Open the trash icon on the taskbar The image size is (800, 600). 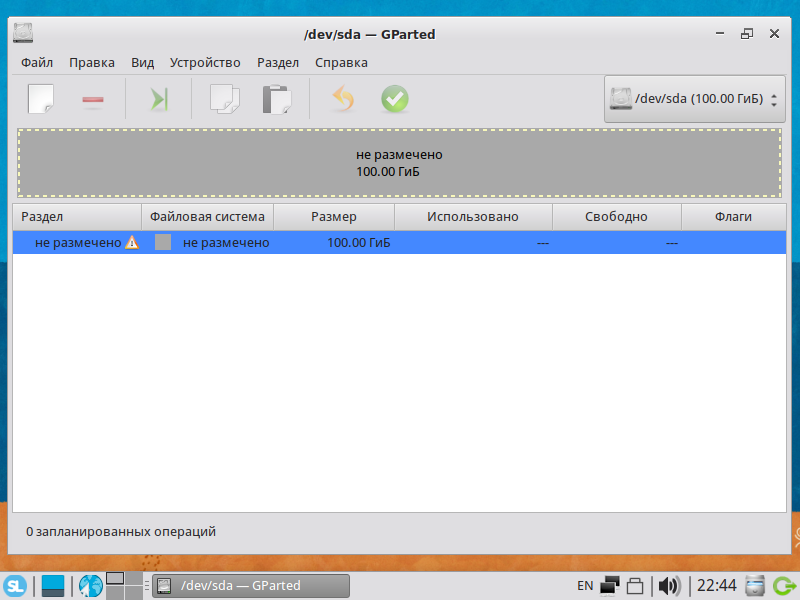(x=755, y=586)
